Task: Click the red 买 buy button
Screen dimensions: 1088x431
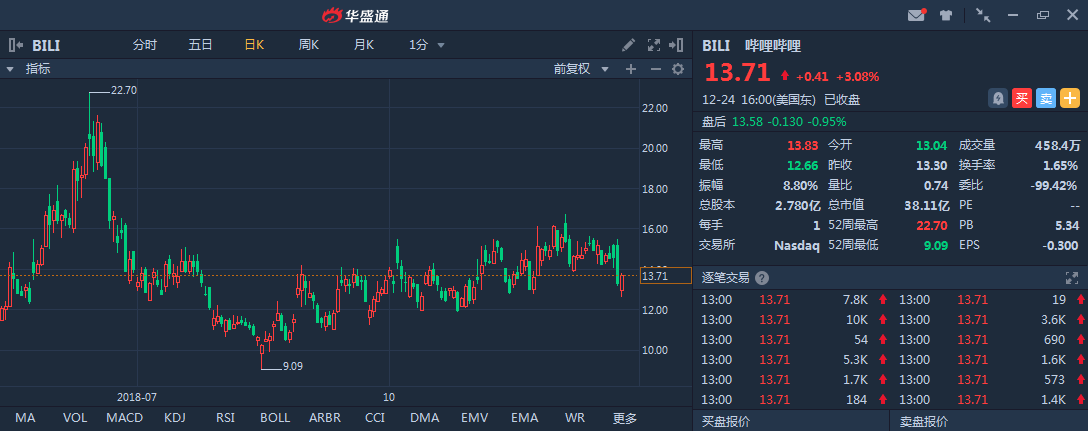Action: coord(1021,98)
